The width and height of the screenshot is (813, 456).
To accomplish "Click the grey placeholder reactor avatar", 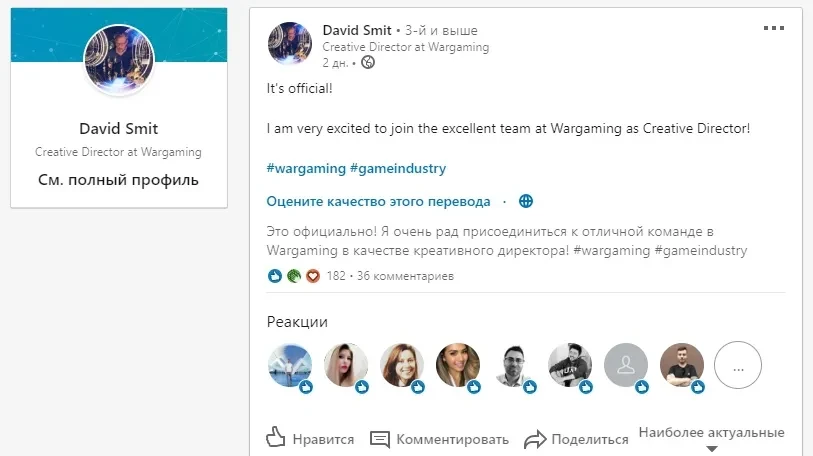I will tap(626, 366).
